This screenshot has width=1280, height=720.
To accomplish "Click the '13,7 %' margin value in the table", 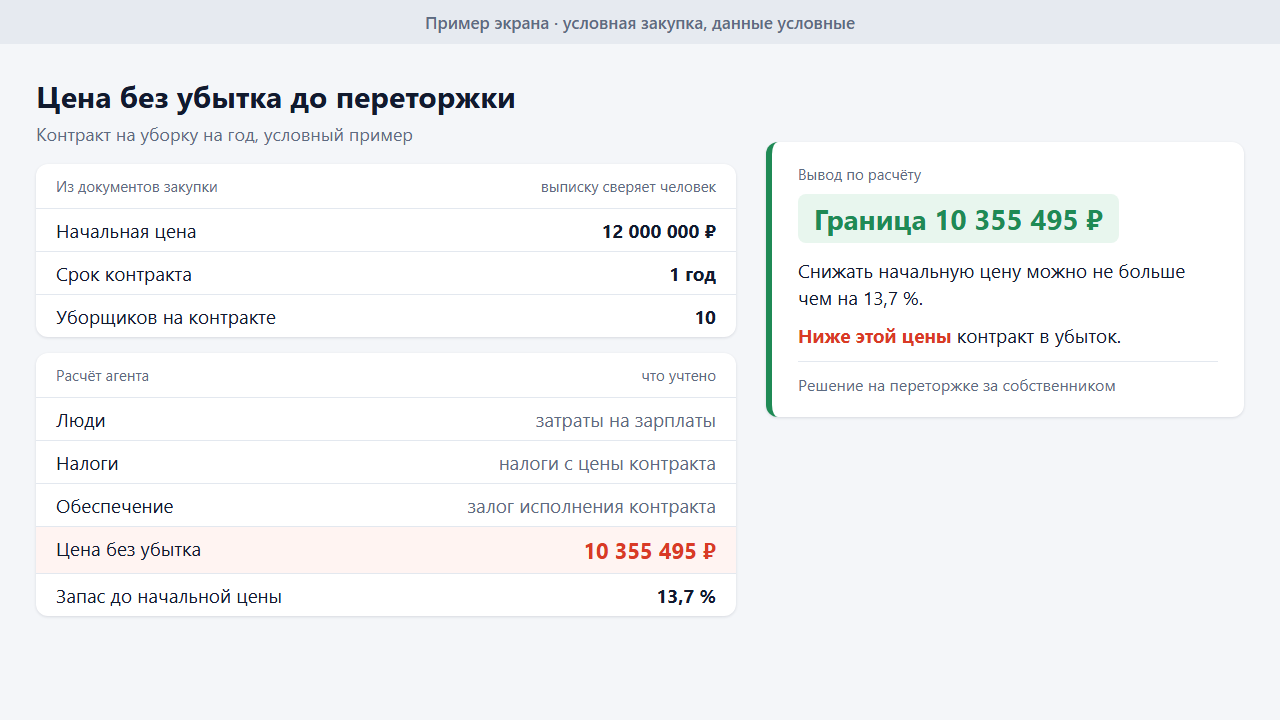I will (x=686, y=597).
